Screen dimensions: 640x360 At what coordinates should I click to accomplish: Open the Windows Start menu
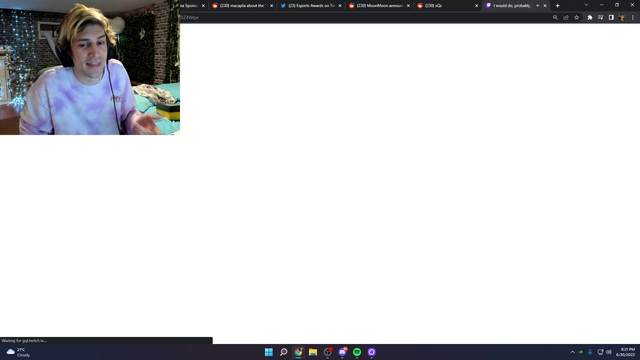pos(269,352)
